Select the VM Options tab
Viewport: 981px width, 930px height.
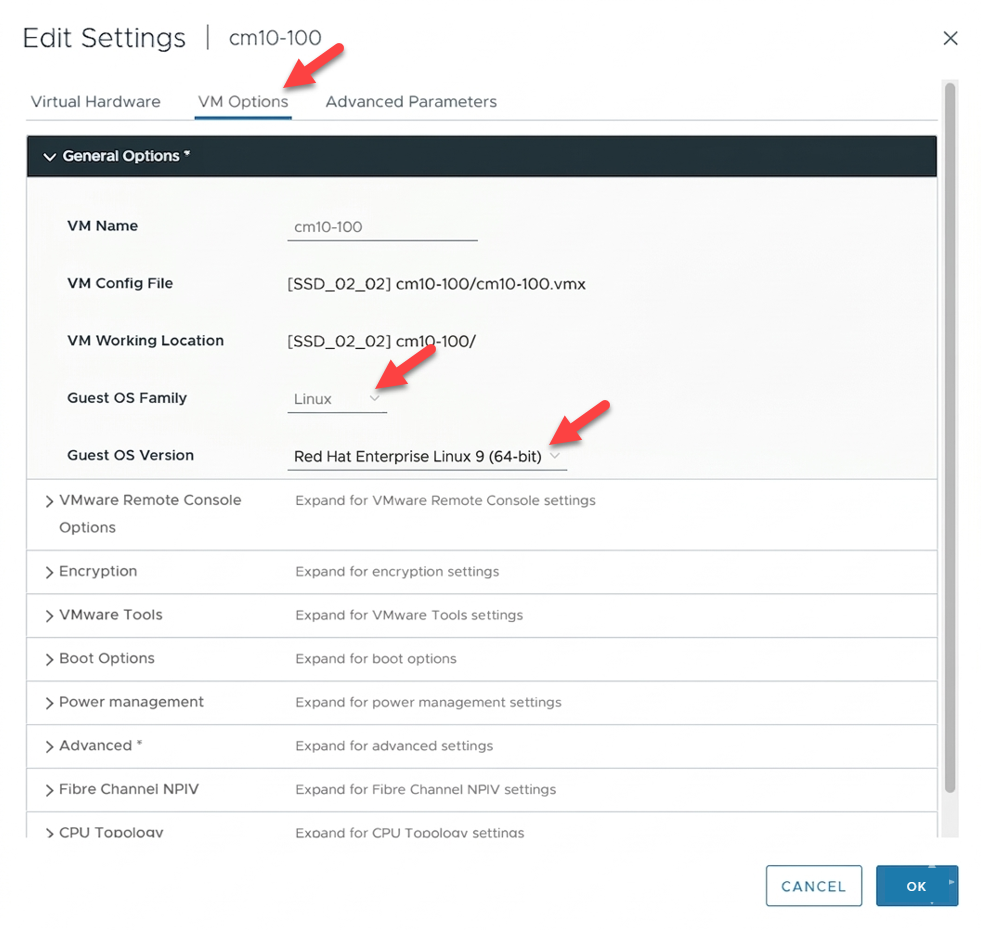click(243, 102)
